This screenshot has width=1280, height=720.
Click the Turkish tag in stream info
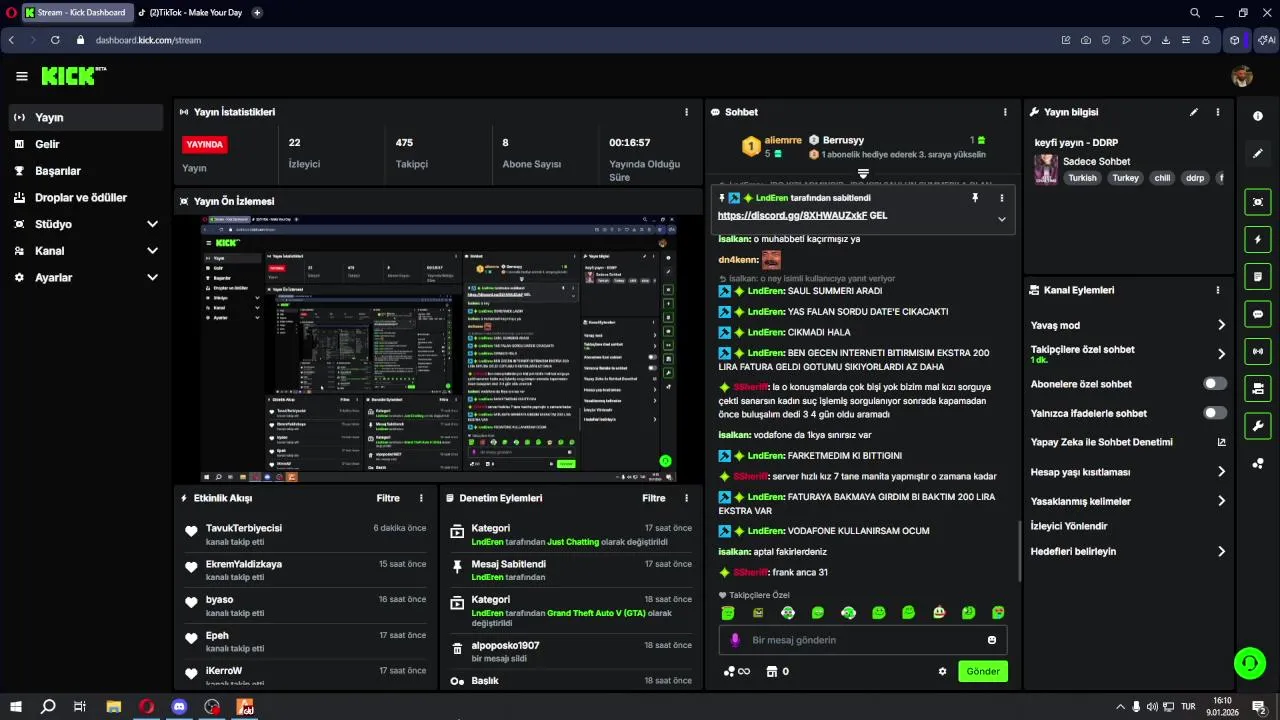pos(1082,178)
